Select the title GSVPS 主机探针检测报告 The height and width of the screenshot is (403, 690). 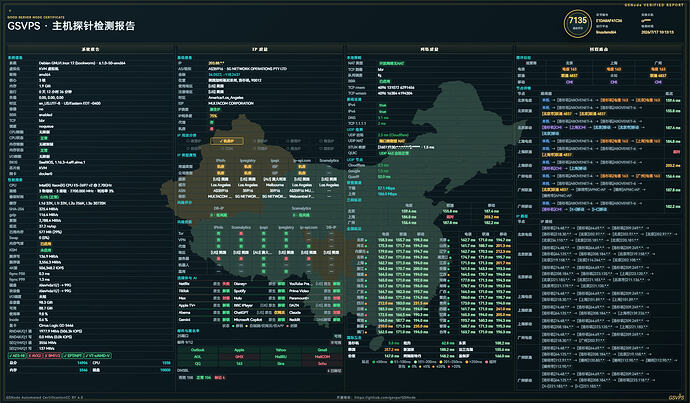click(71, 26)
